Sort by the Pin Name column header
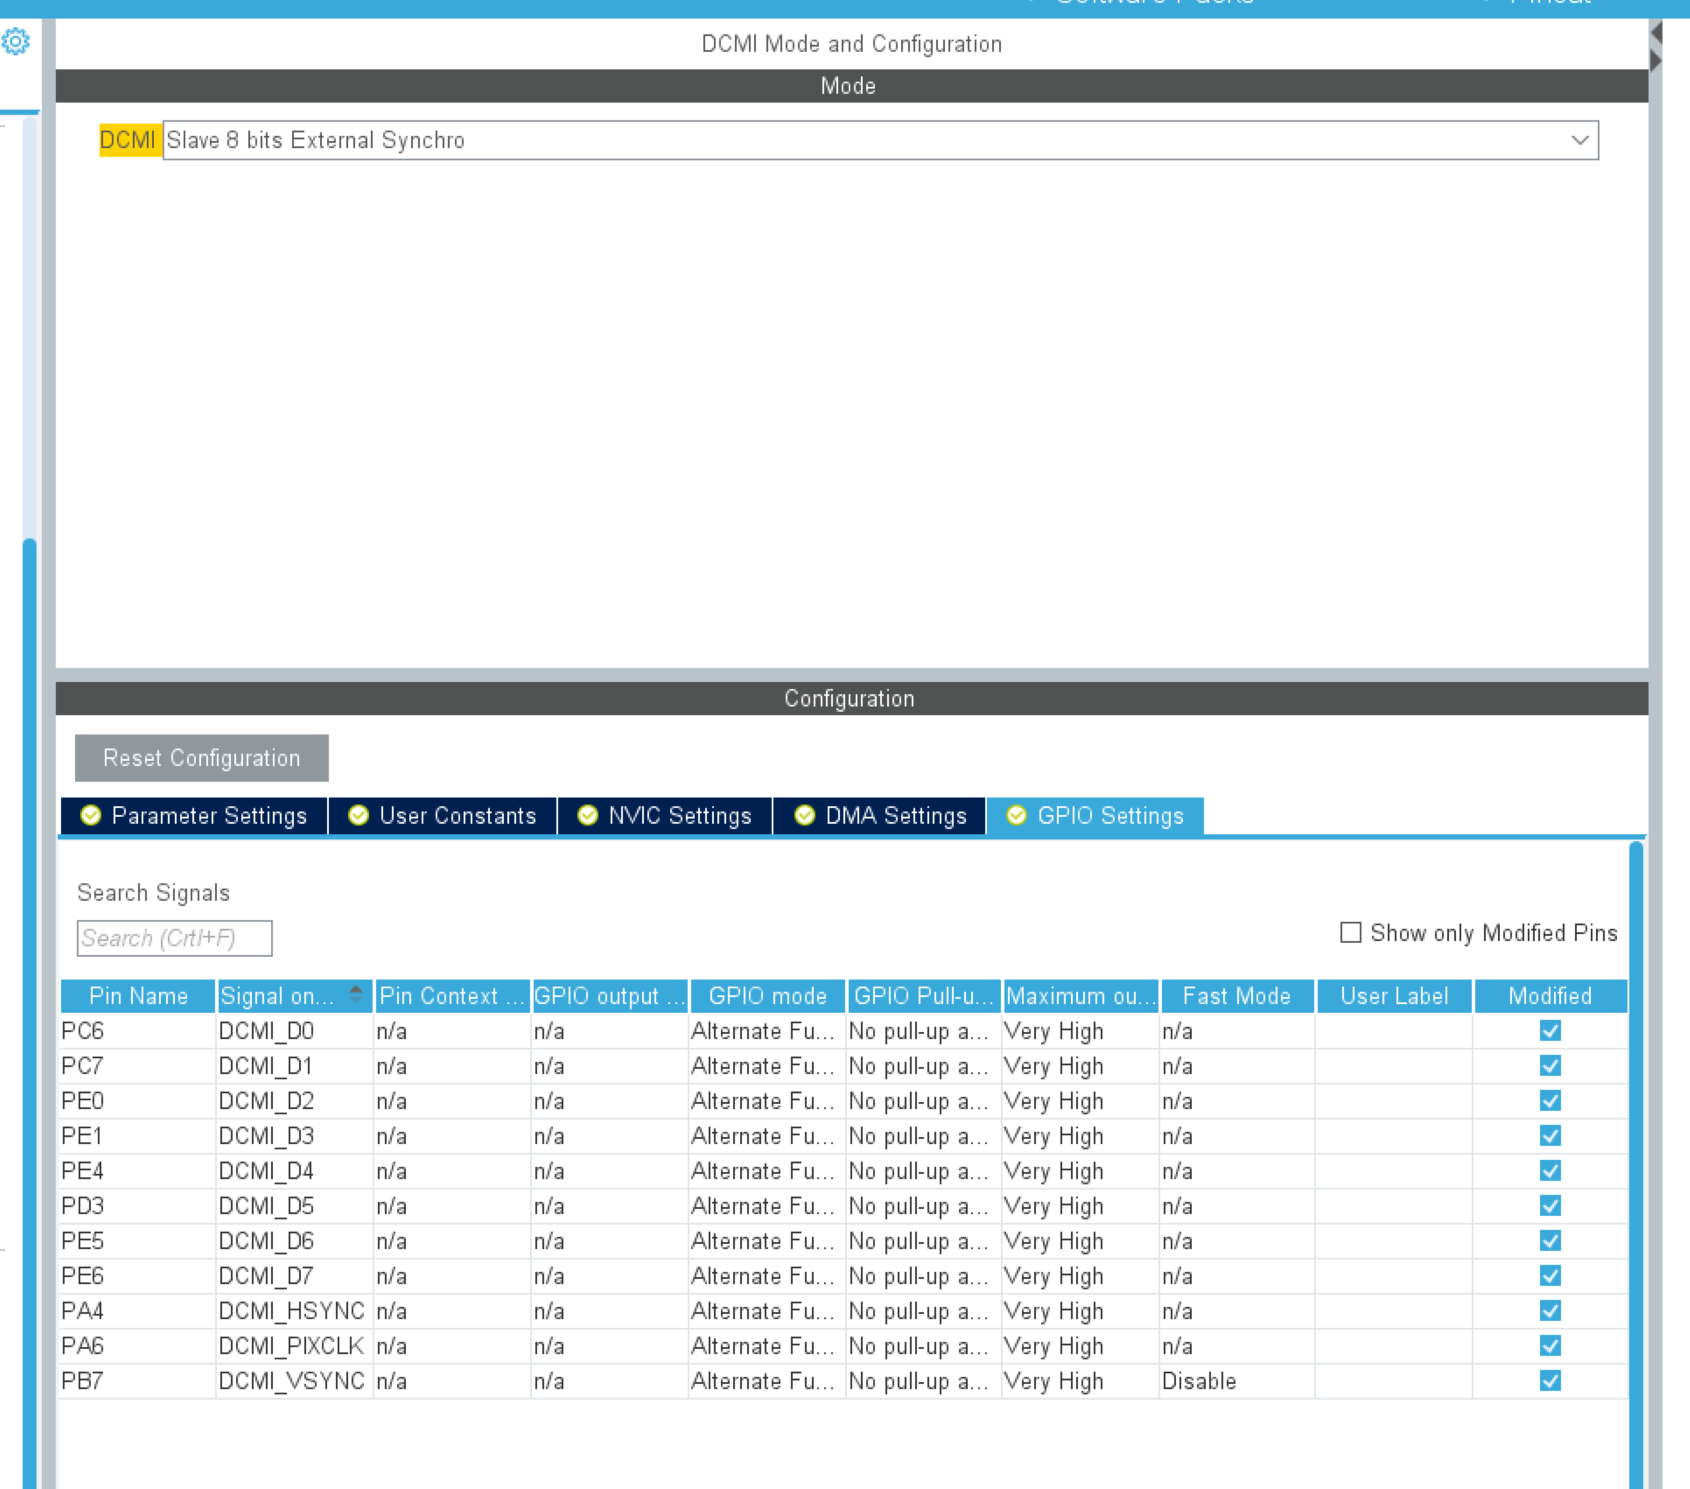The height and width of the screenshot is (1489, 1690). (x=138, y=996)
